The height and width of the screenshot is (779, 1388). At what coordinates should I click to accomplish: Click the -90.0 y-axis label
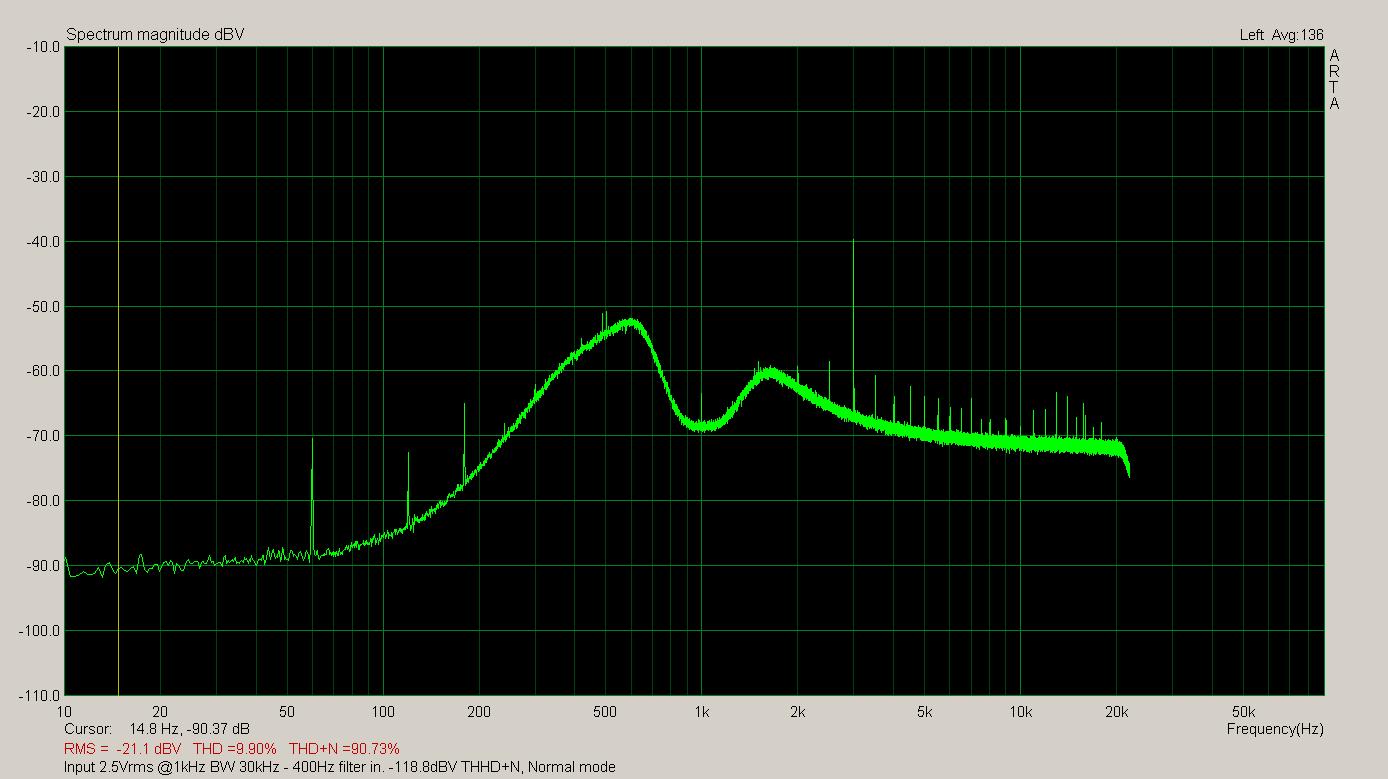click(x=41, y=566)
